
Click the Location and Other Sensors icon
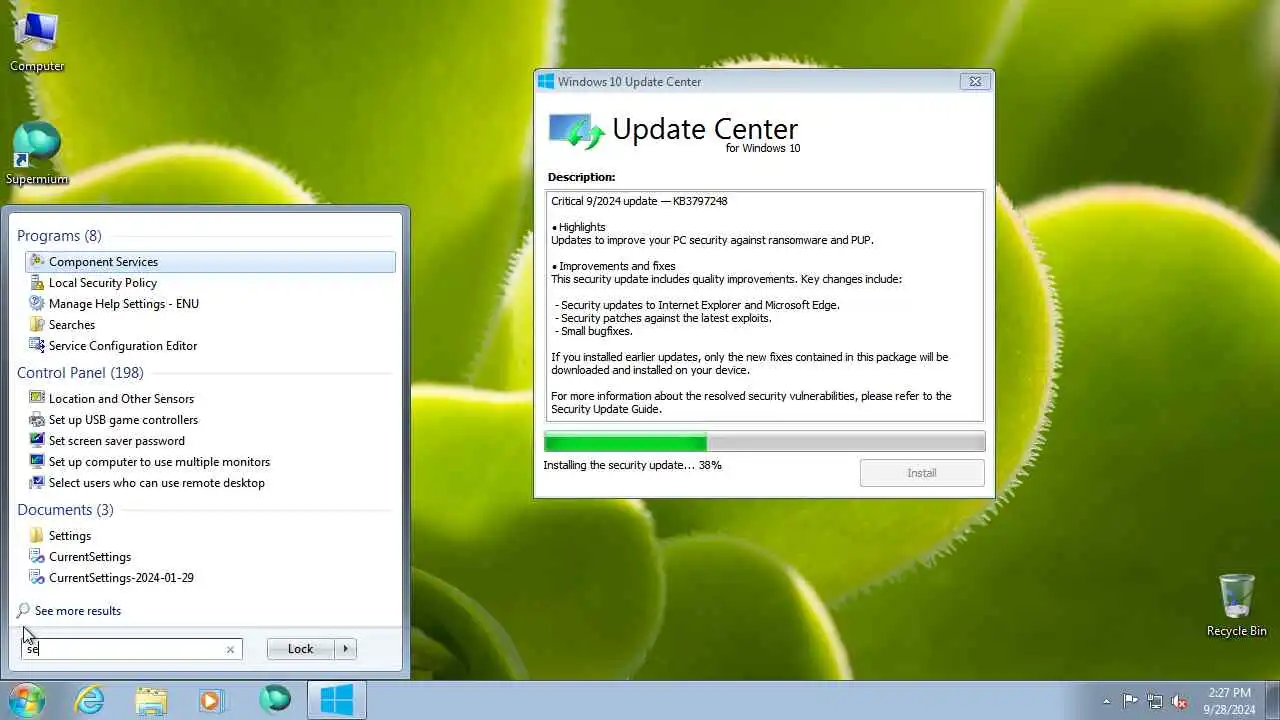coord(37,399)
